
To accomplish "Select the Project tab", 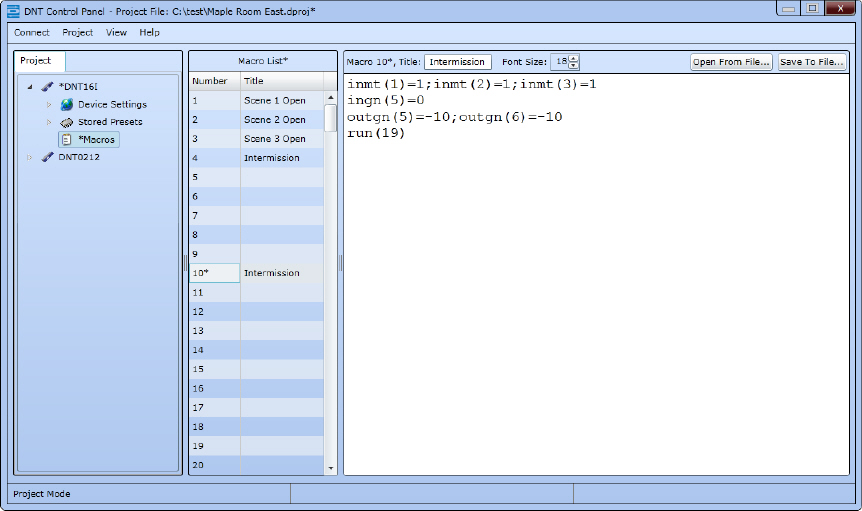I will (39, 60).
